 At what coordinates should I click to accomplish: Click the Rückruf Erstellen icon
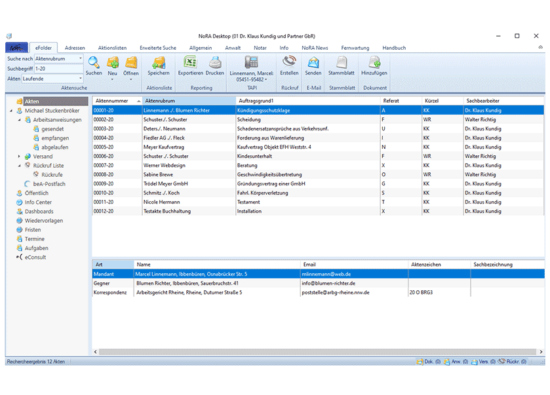point(289,62)
